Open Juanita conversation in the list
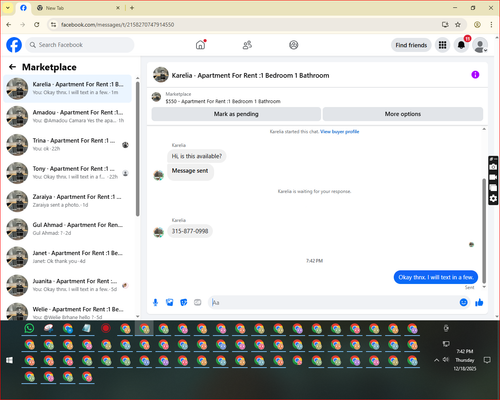The width and height of the screenshot is (500, 400). tap(68, 285)
